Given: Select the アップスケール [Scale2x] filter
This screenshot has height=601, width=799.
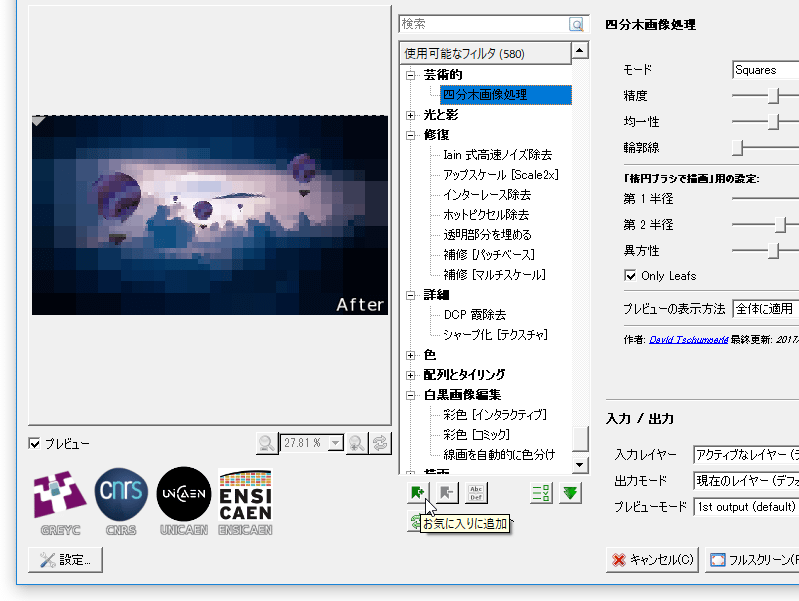Looking at the screenshot, I should point(501,175).
